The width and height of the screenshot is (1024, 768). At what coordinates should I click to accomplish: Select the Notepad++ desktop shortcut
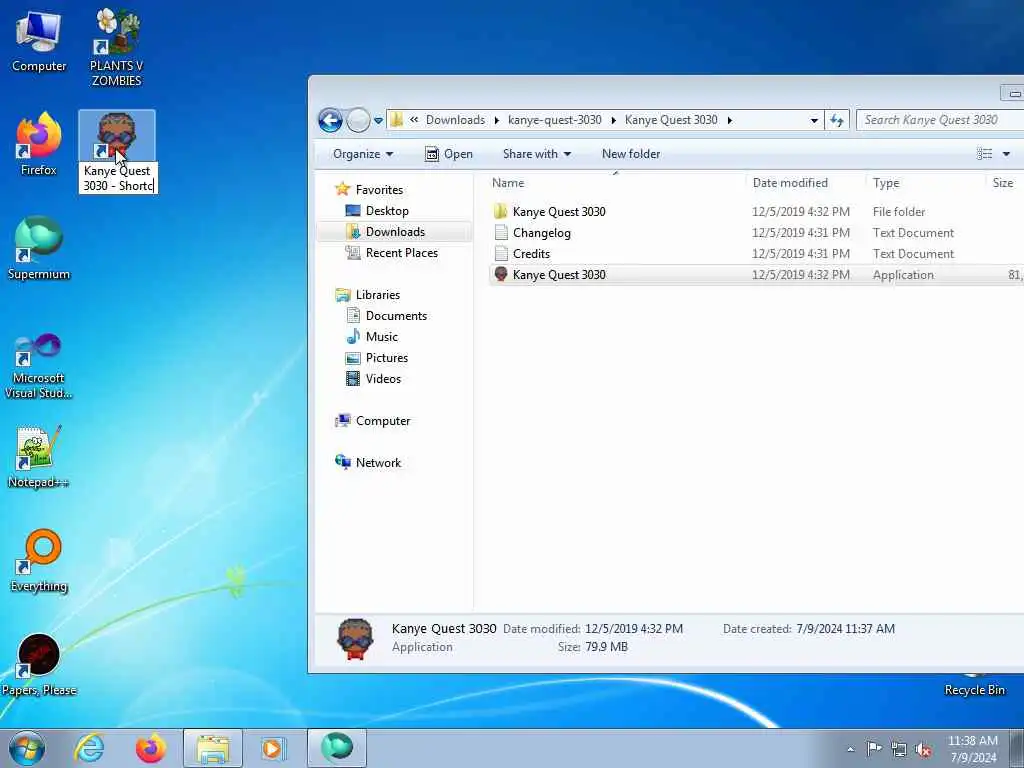point(39,456)
